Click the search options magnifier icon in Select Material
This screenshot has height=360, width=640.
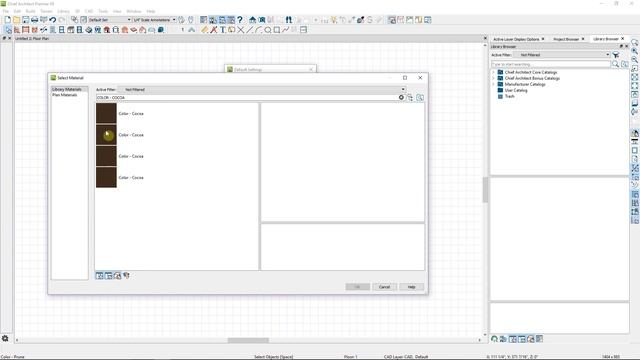(420, 98)
